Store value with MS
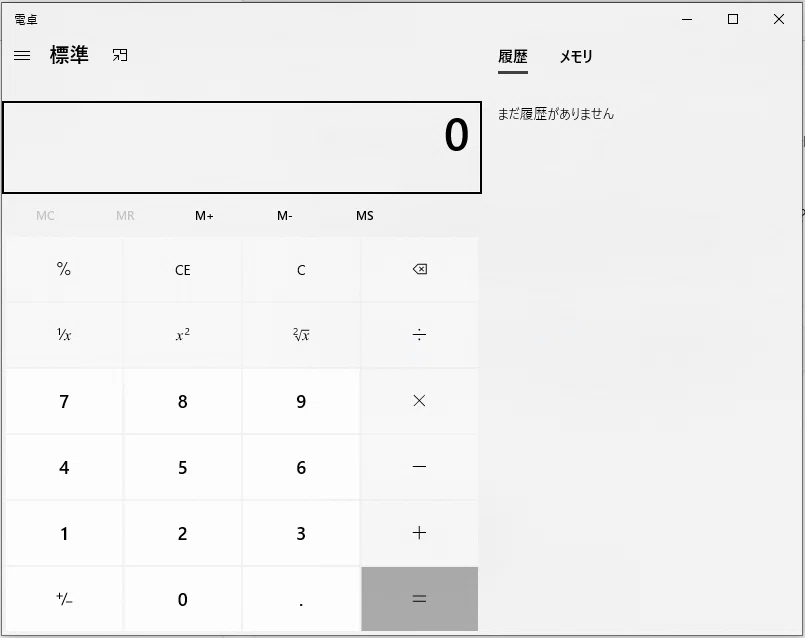 [365, 216]
